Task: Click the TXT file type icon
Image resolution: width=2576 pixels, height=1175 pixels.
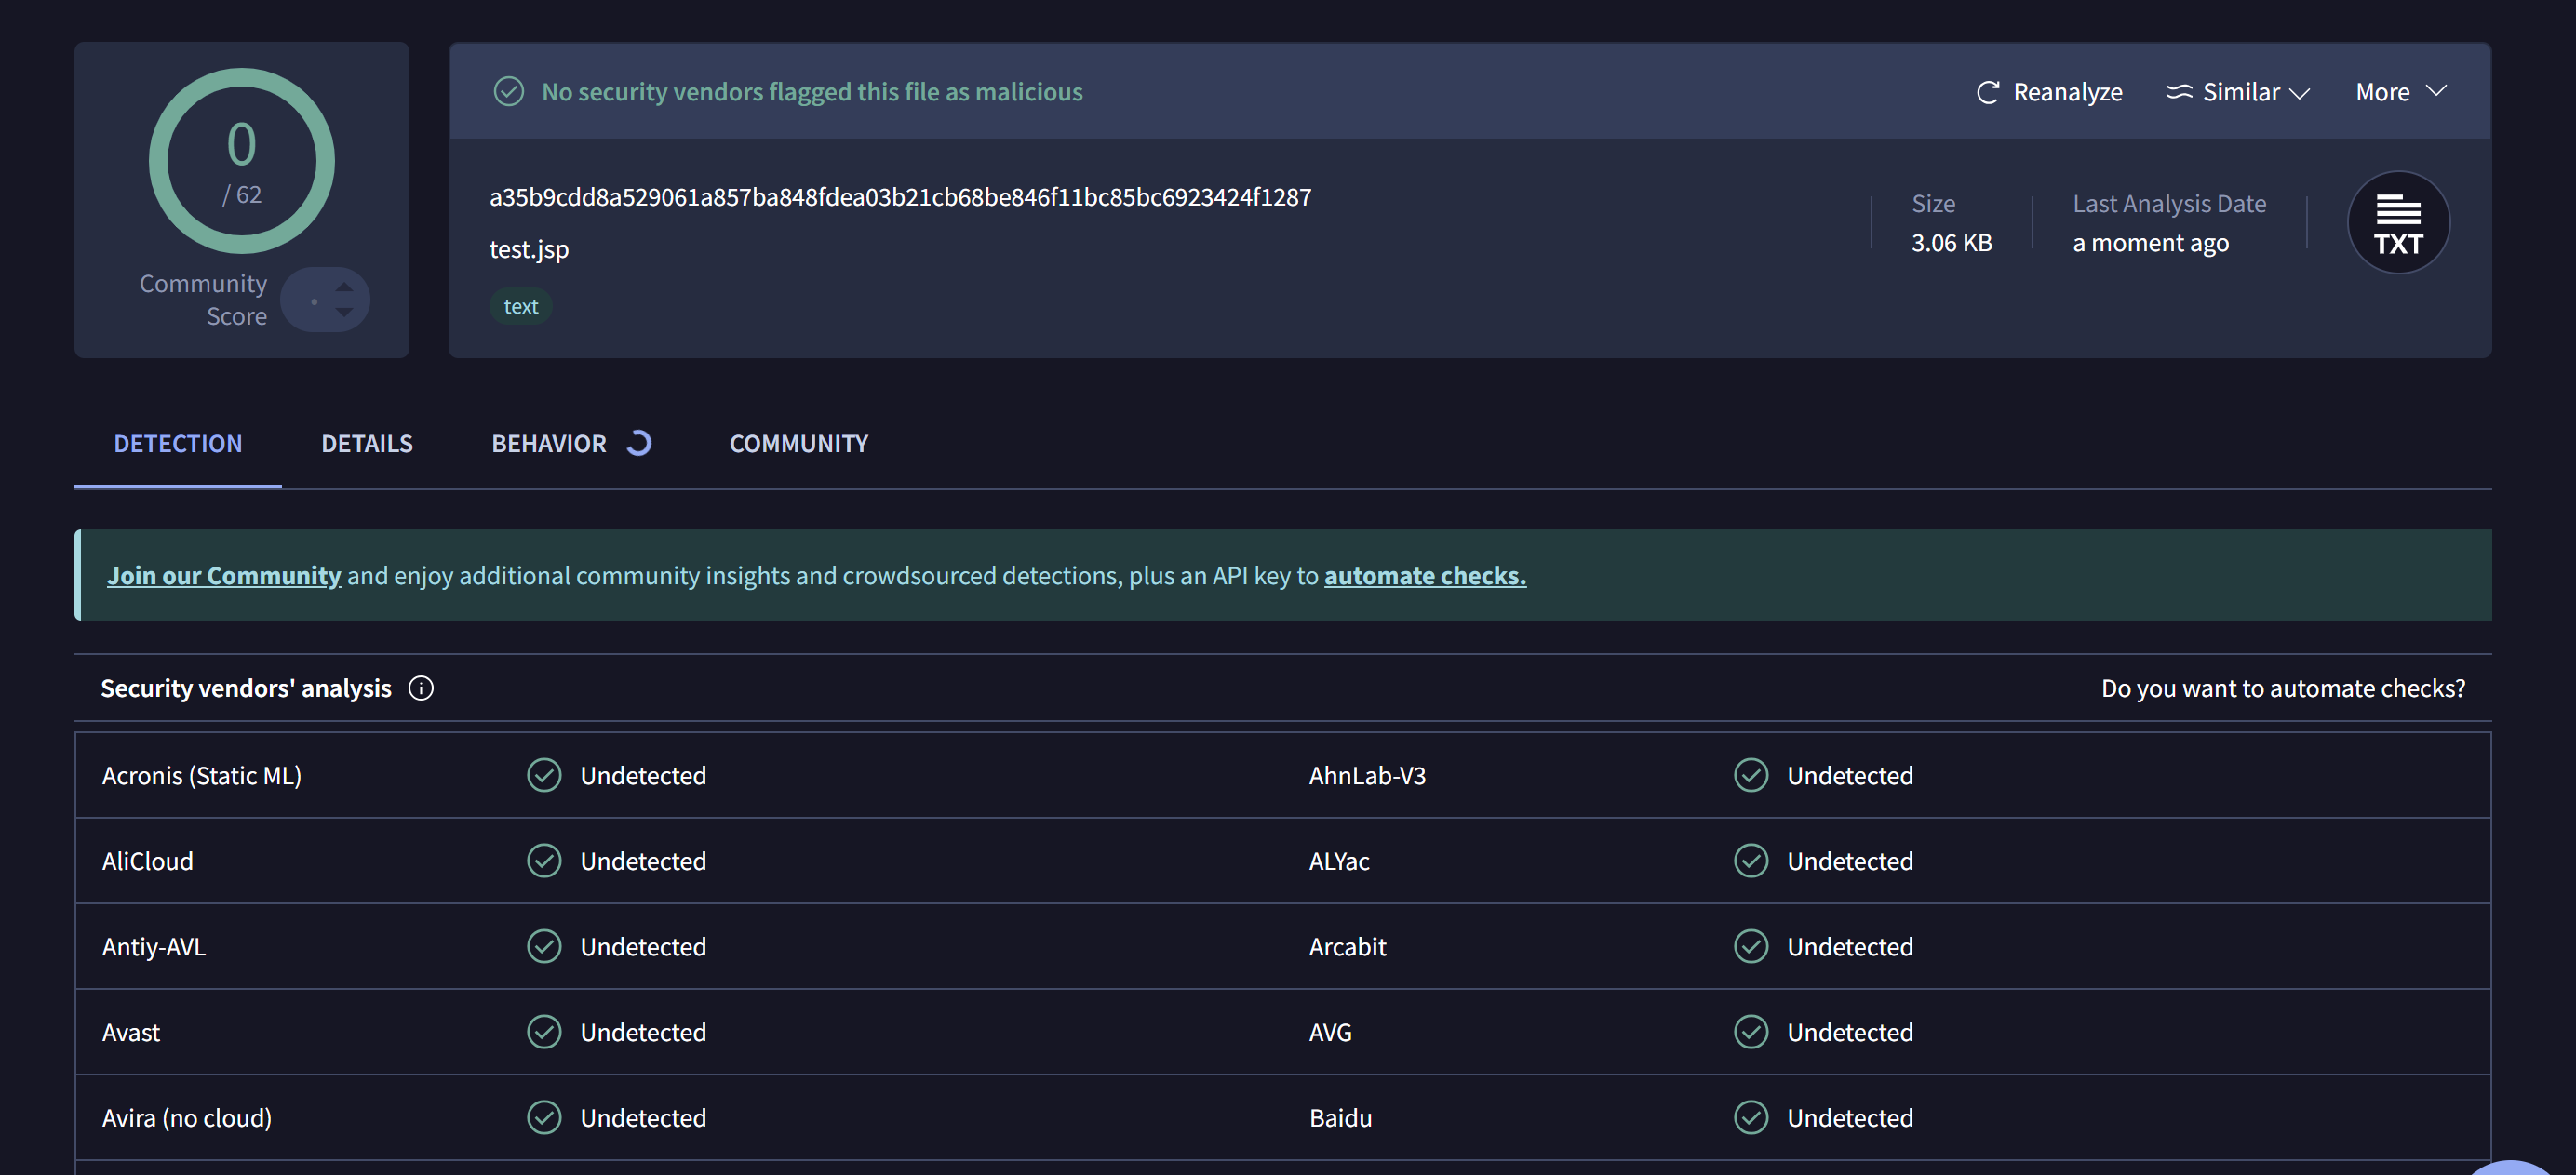Action: [x=2397, y=222]
